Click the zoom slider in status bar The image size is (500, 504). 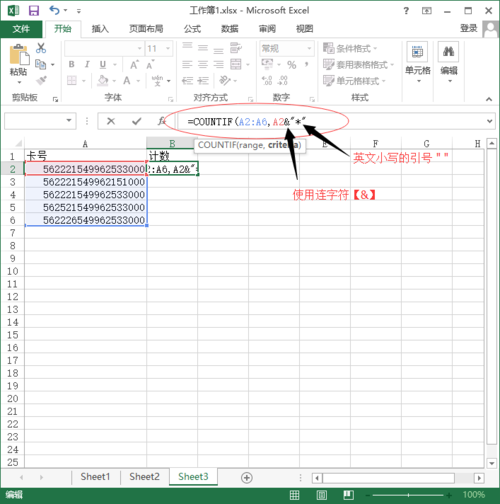click(408, 495)
